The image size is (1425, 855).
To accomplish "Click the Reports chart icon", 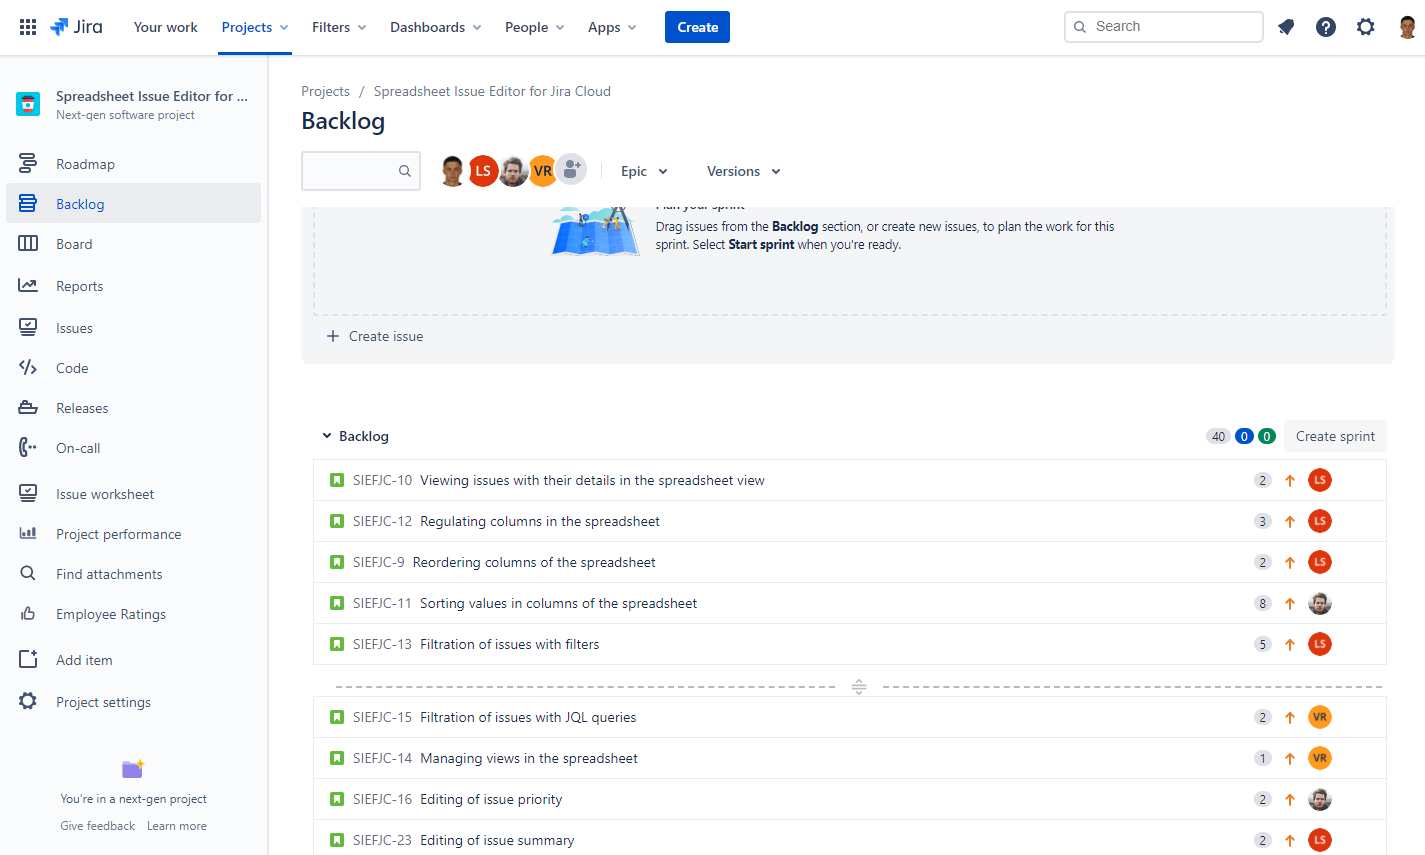I will point(28,285).
